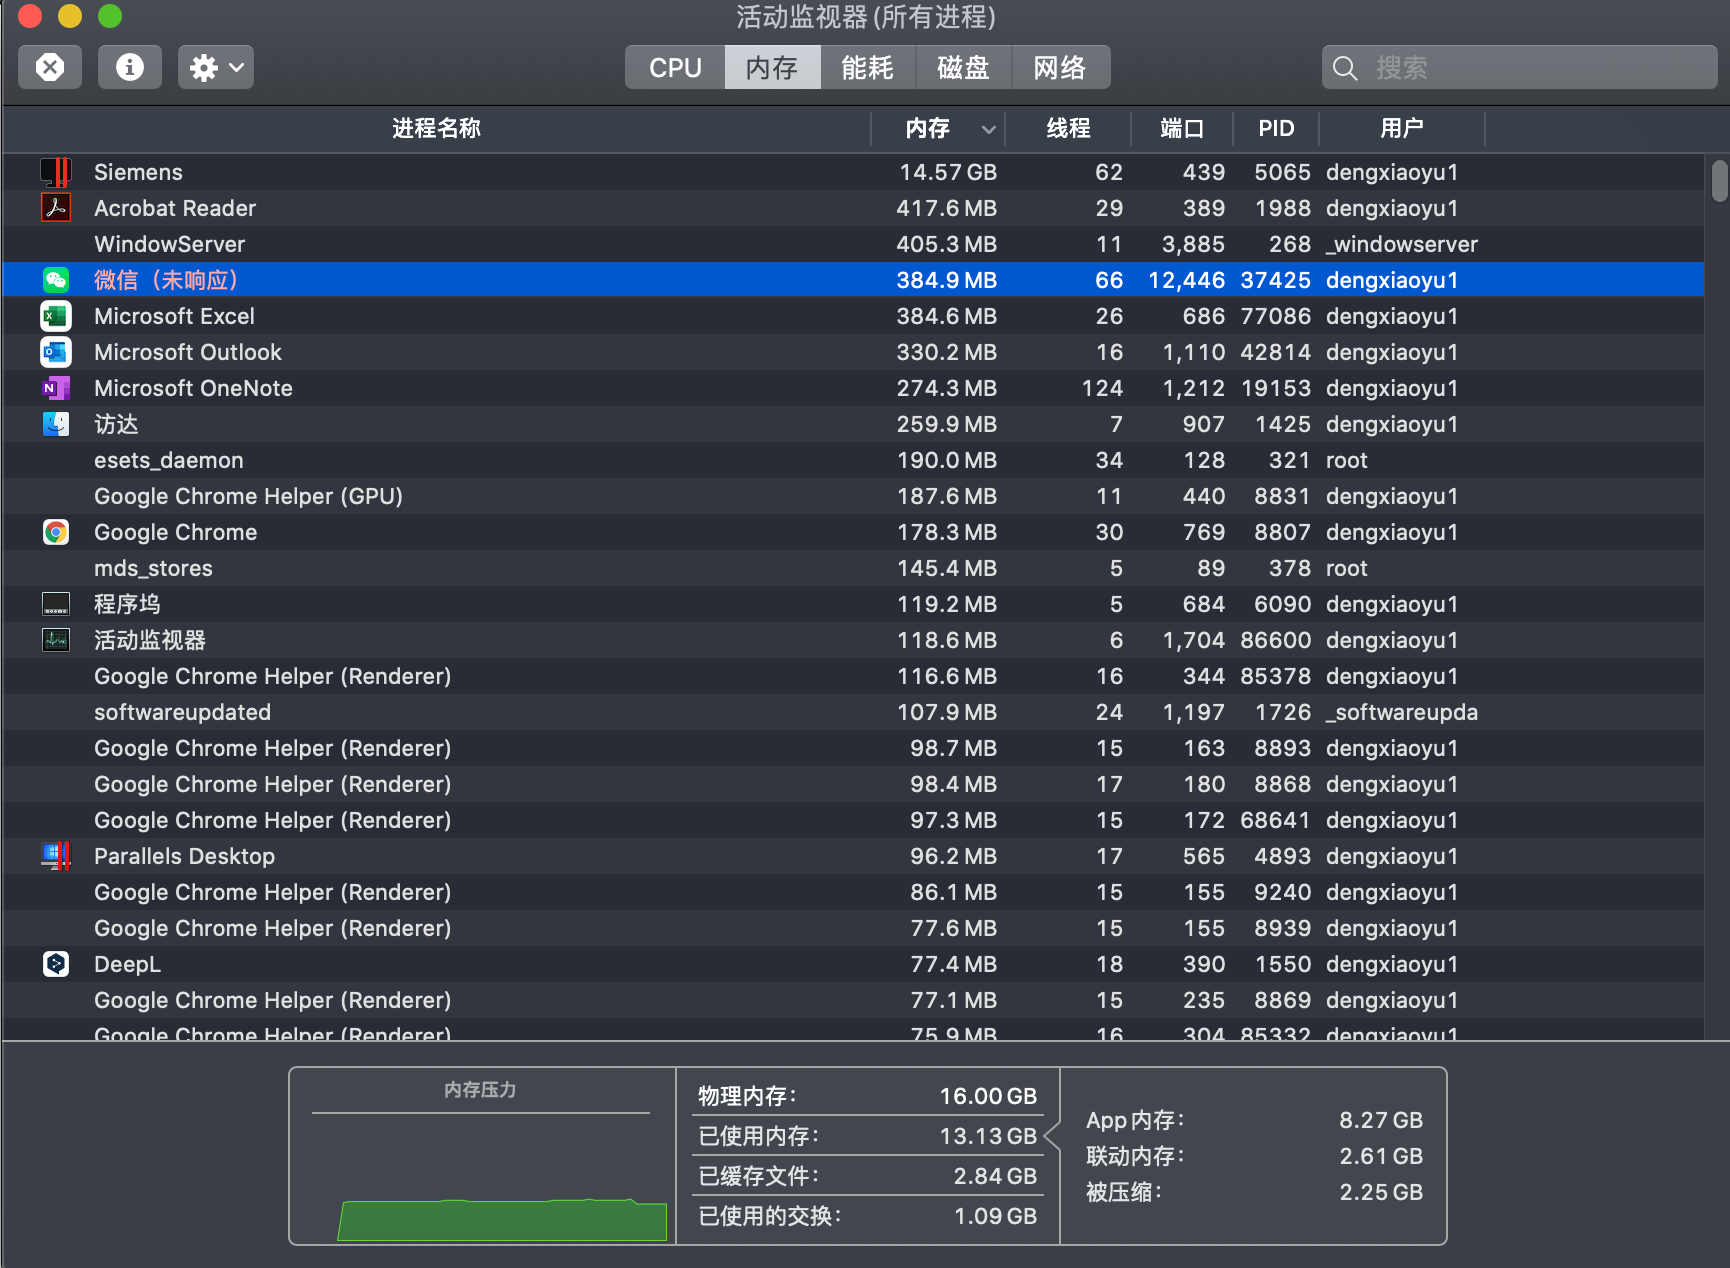Click Chrome Helper Renderer with PID 9240
Screen dimensions: 1730x1268
pyautogui.click(x=853, y=892)
